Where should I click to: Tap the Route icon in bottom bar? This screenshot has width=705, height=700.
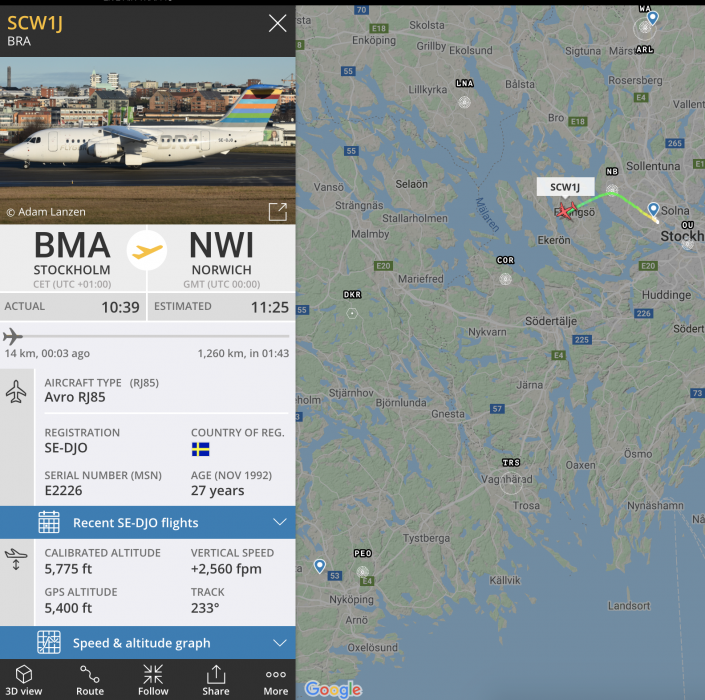tap(89, 674)
